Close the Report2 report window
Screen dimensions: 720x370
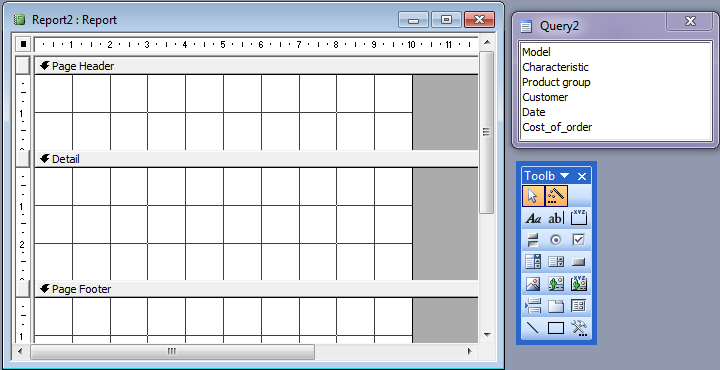[479, 20]
